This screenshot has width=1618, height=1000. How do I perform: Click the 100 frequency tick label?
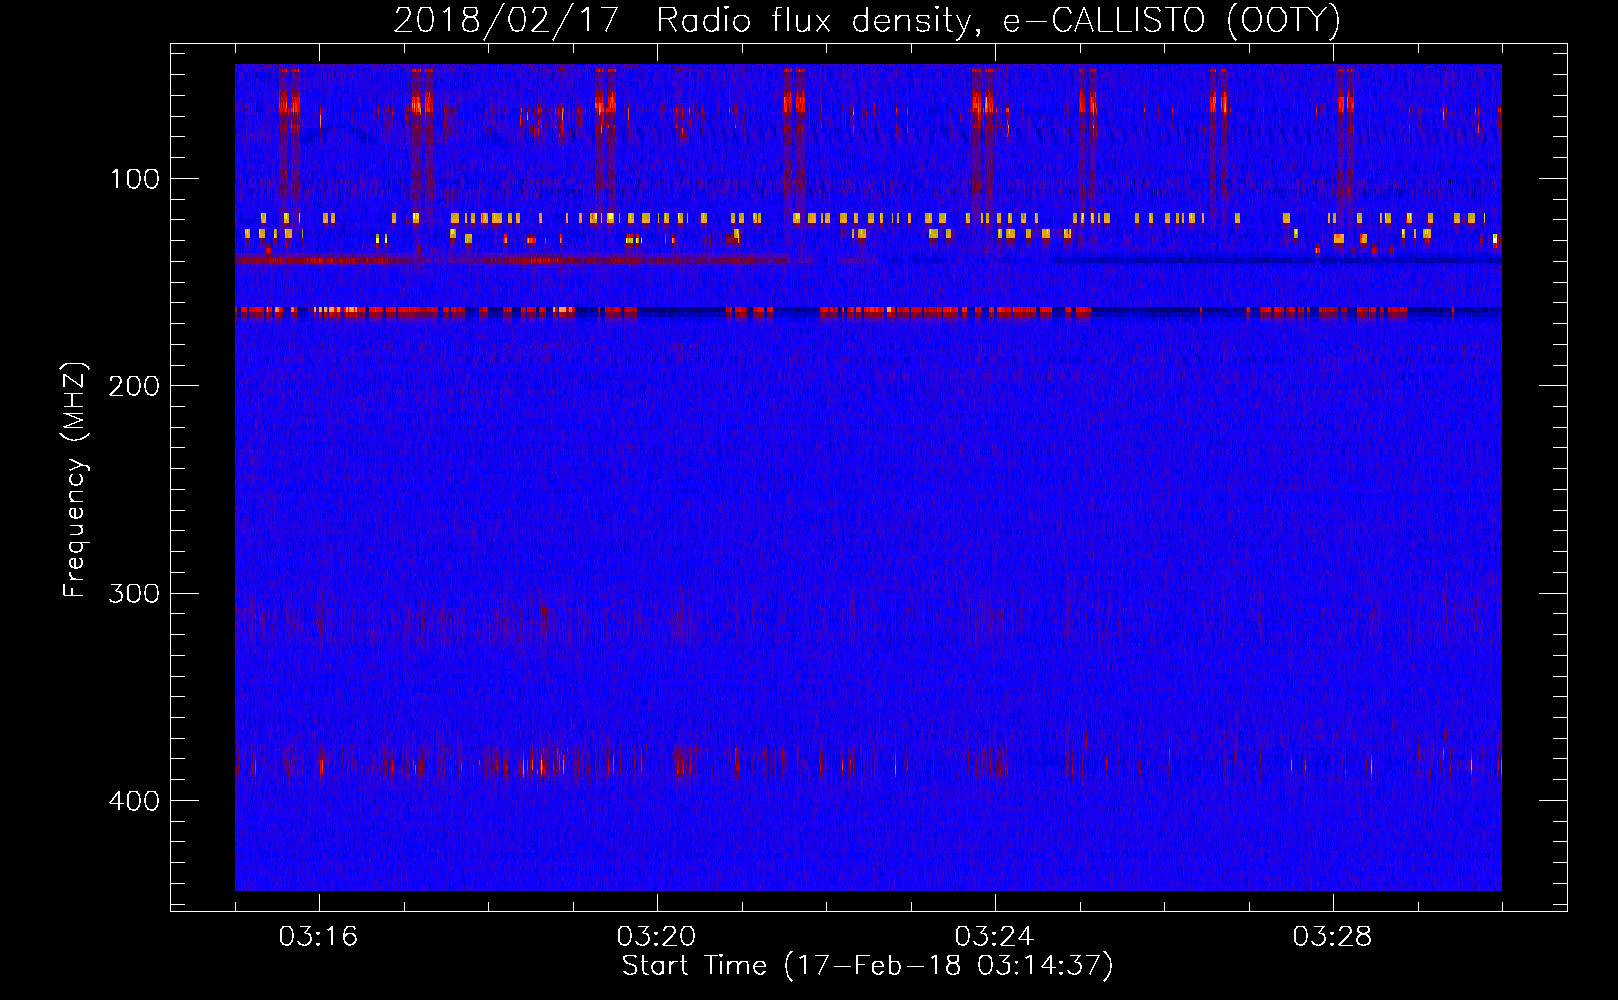(x=135, y=179)
